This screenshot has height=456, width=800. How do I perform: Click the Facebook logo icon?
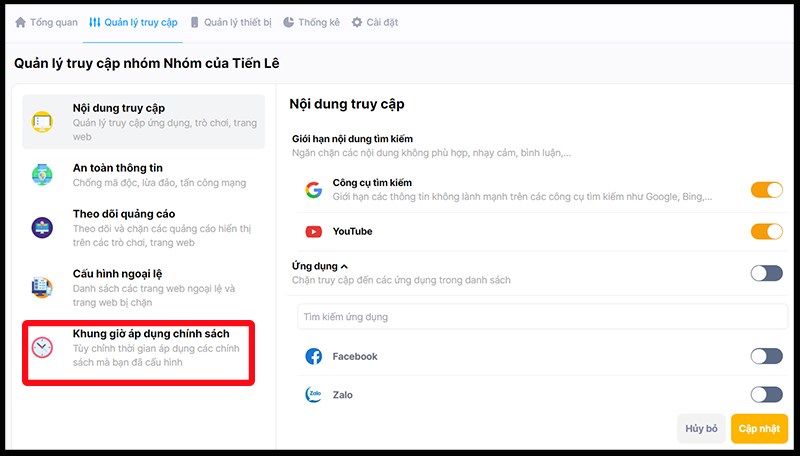pyautogui.click(x=314, y=356)
